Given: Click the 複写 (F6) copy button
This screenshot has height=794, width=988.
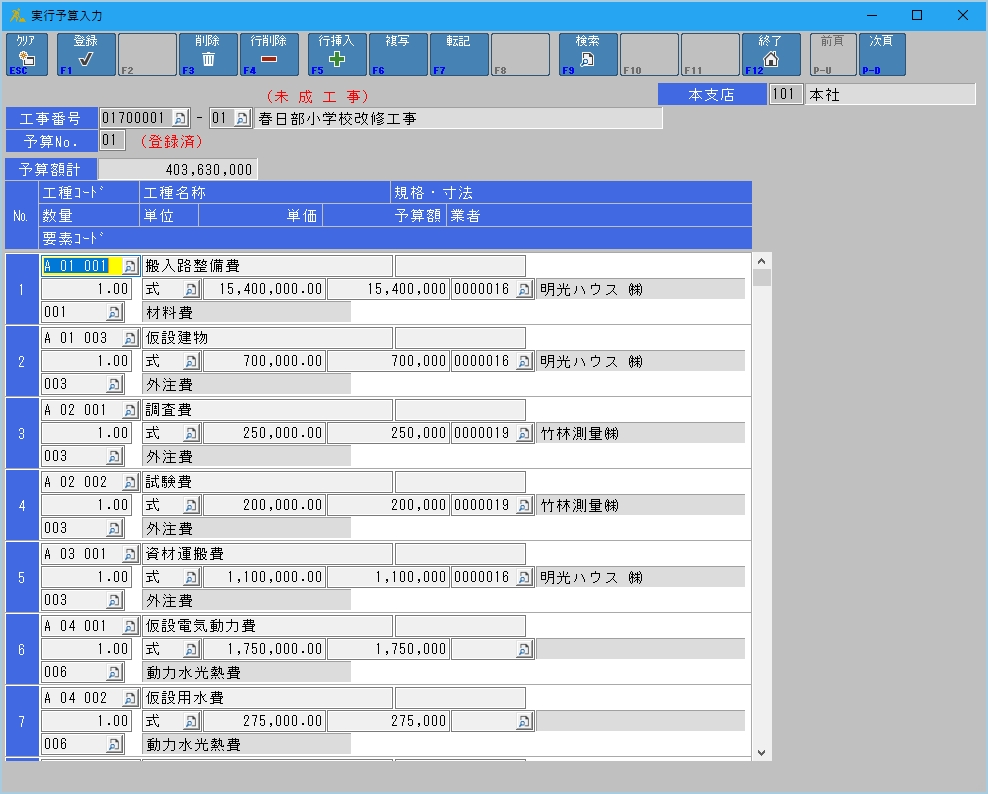Looking at the screenshot, I should pos(398,54).
